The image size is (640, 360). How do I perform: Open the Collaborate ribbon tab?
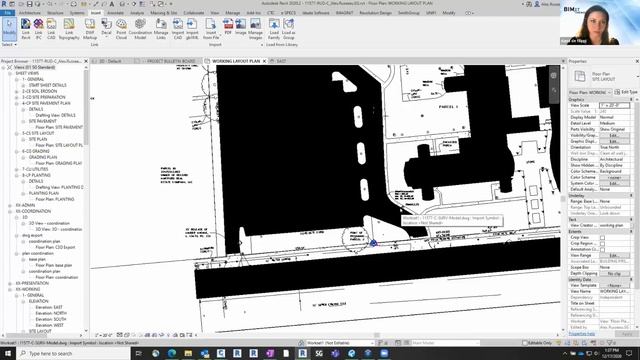[194, 13]
